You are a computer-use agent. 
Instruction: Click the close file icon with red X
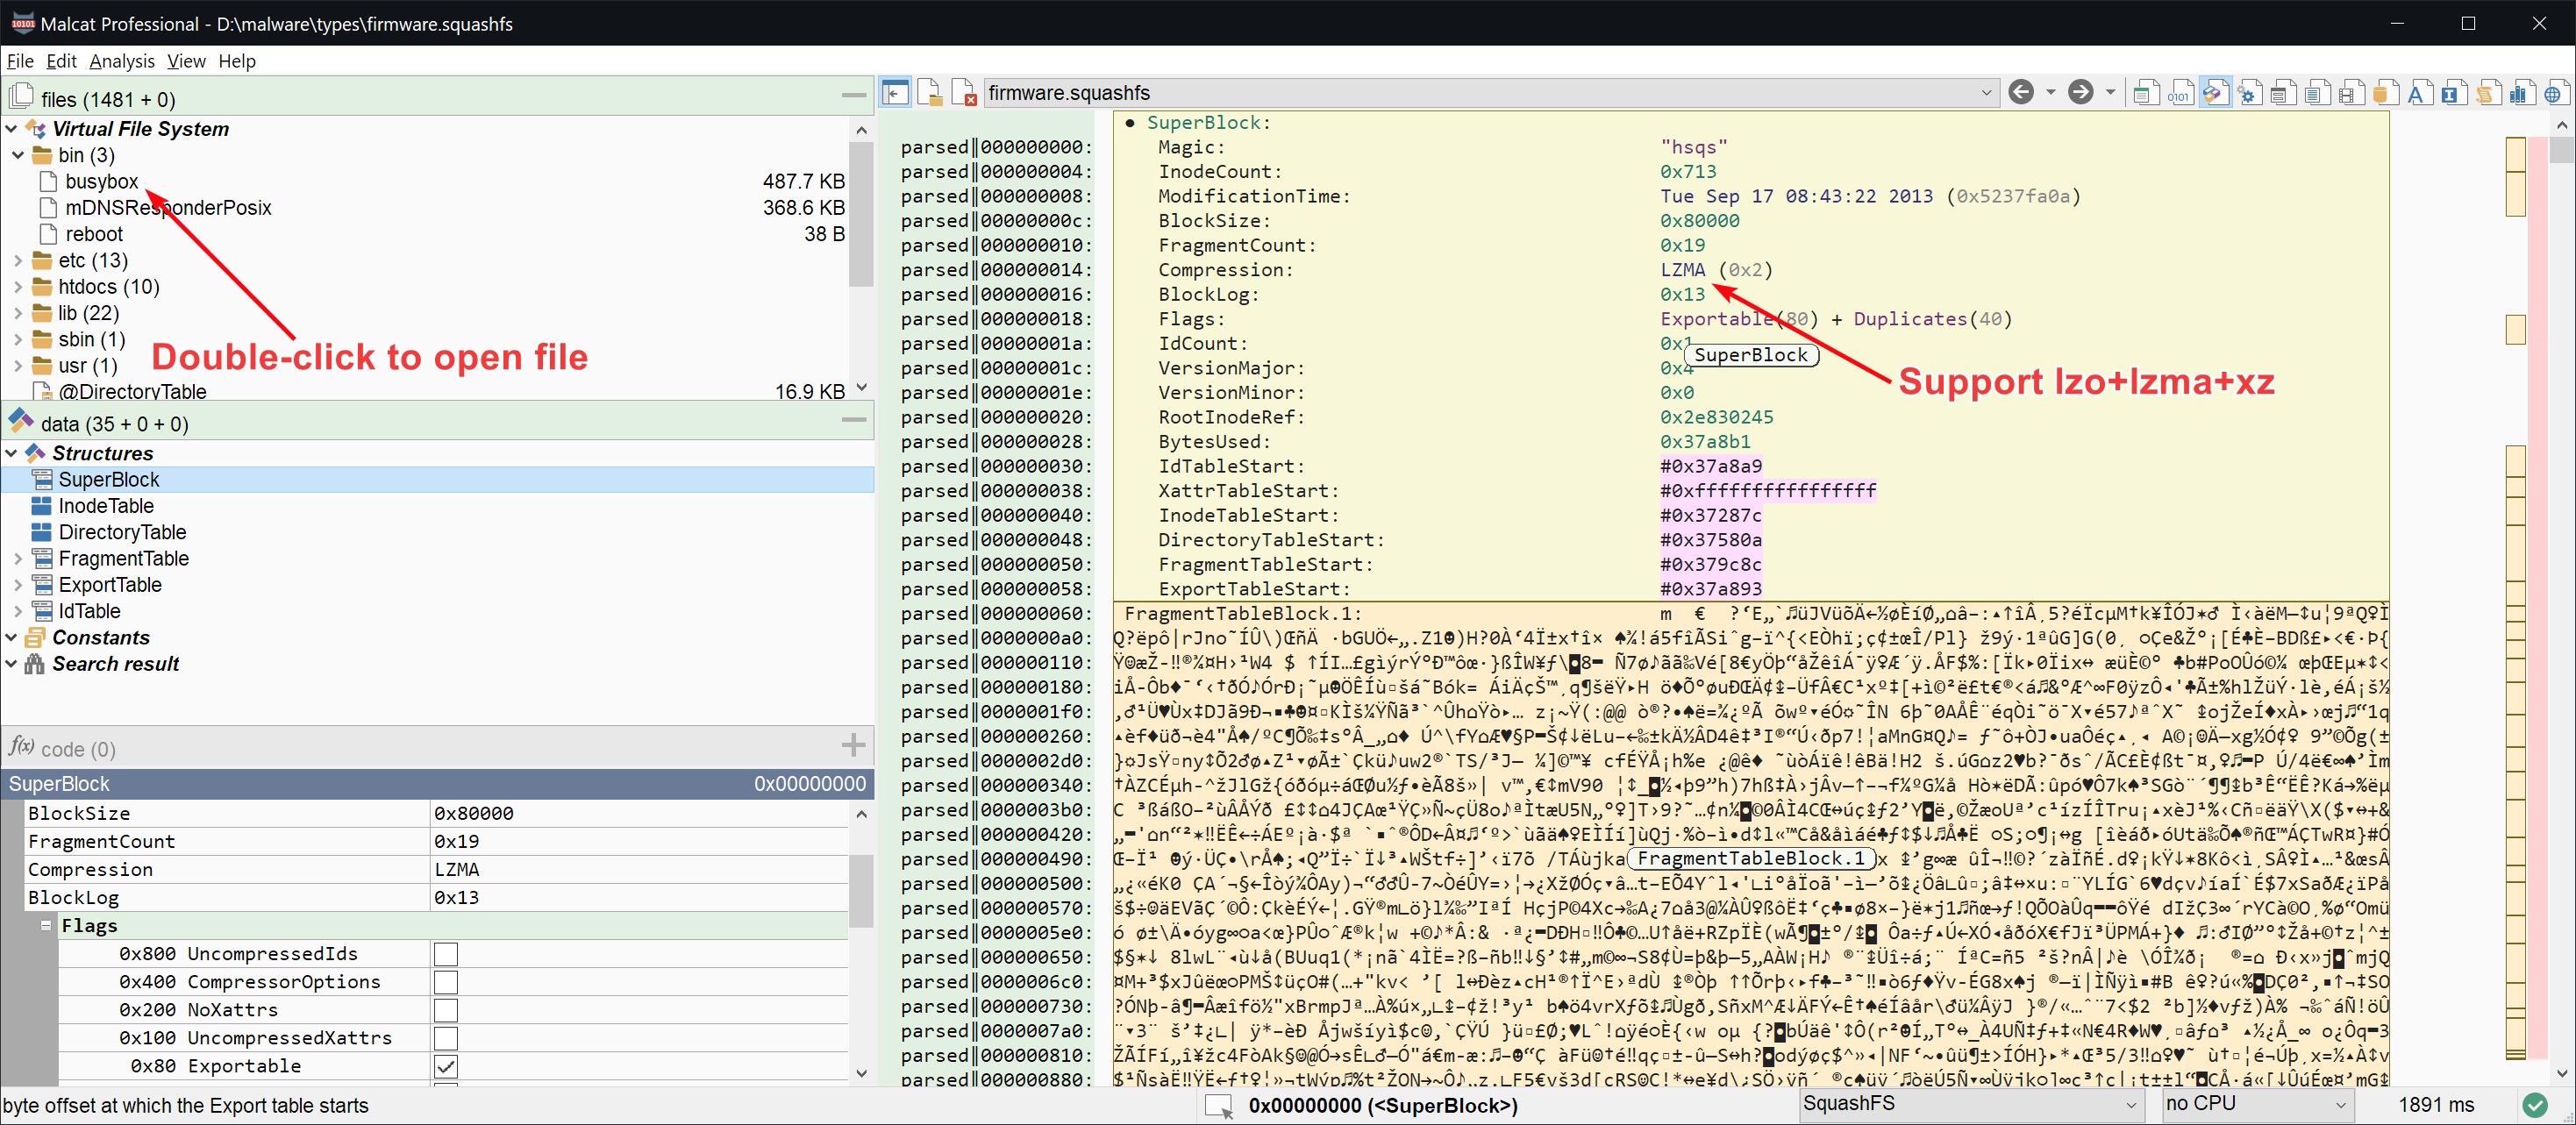pyautogui.click(x=963, y=93)
